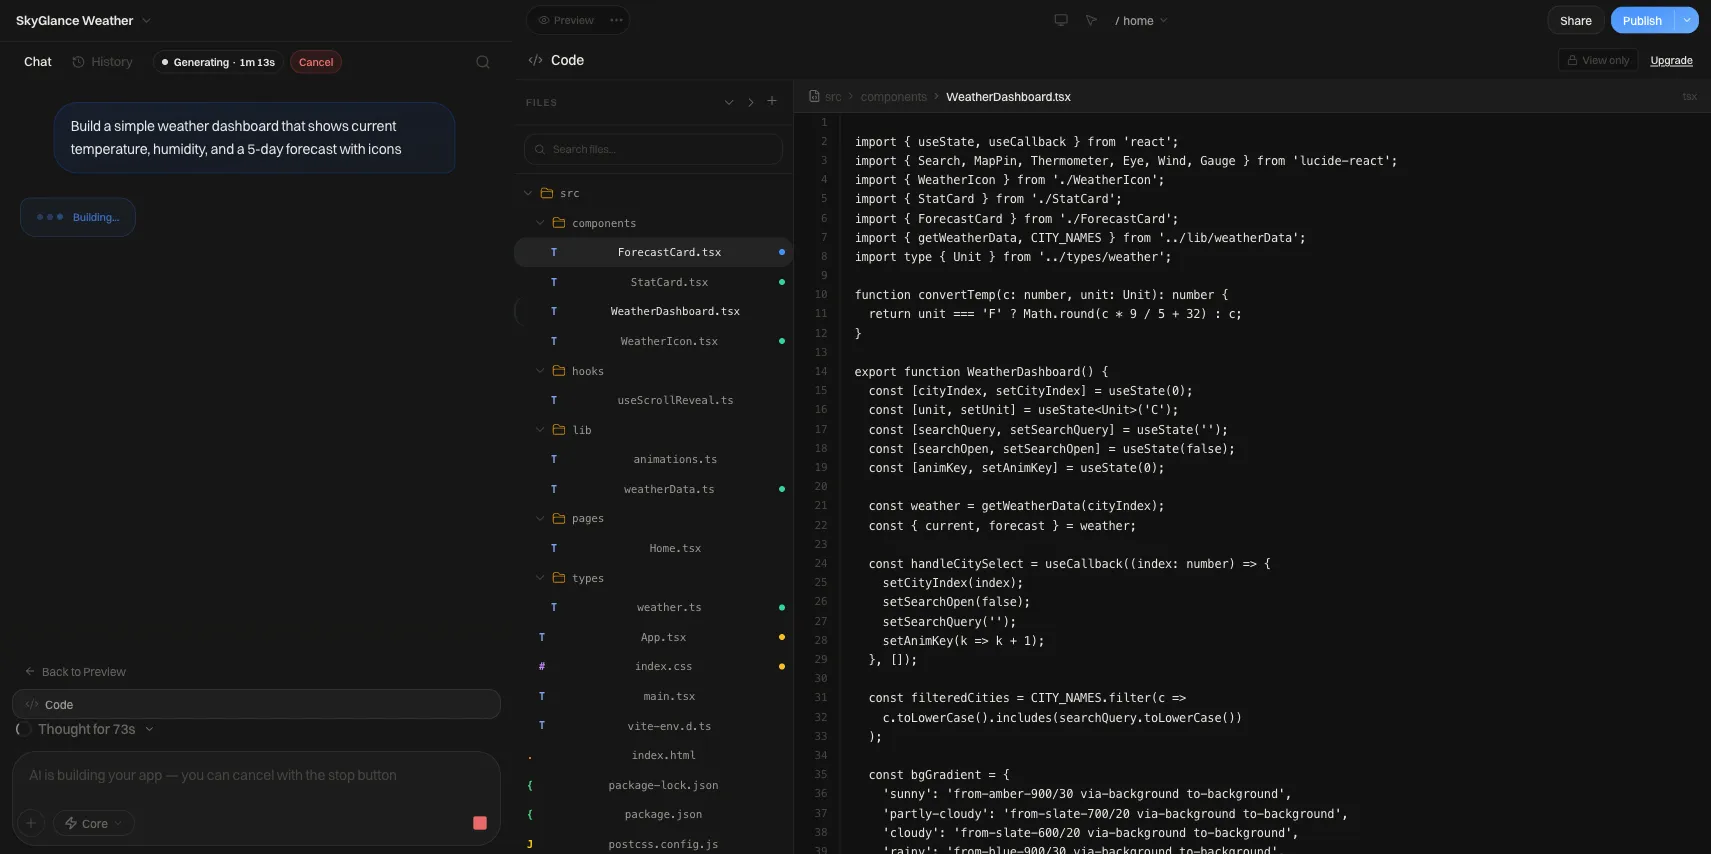The image size is (1711, 854).
Task: Click the plus attachment icon in chat input
Action: point(31,823)
